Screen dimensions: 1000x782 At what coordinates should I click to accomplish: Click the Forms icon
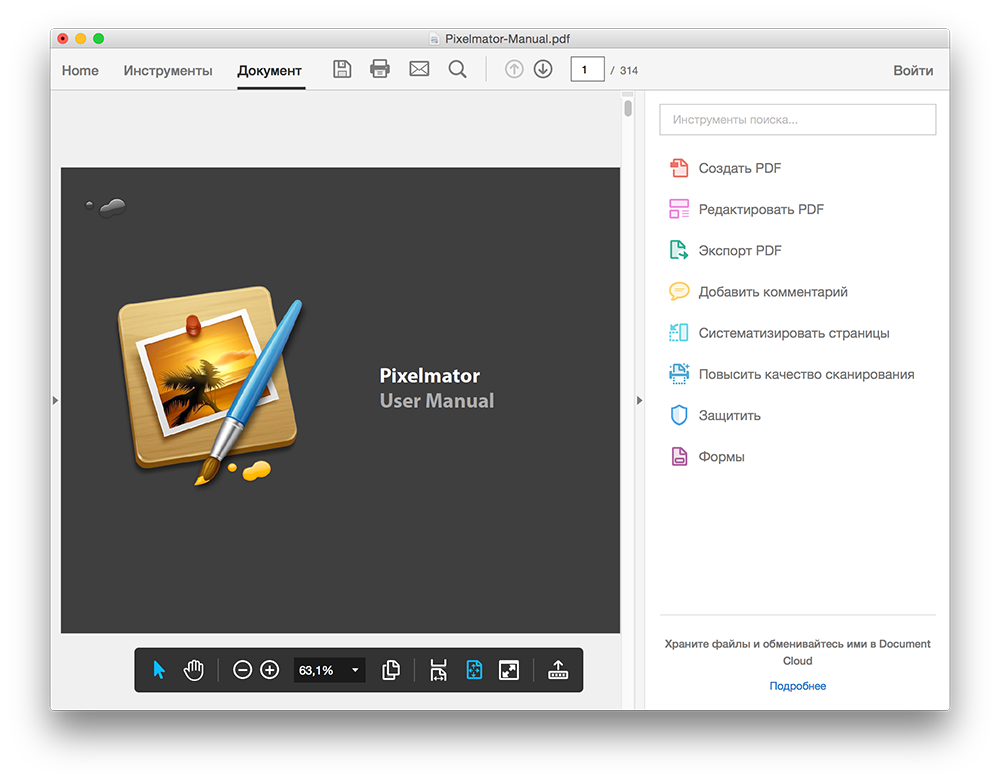pos(679,456)
